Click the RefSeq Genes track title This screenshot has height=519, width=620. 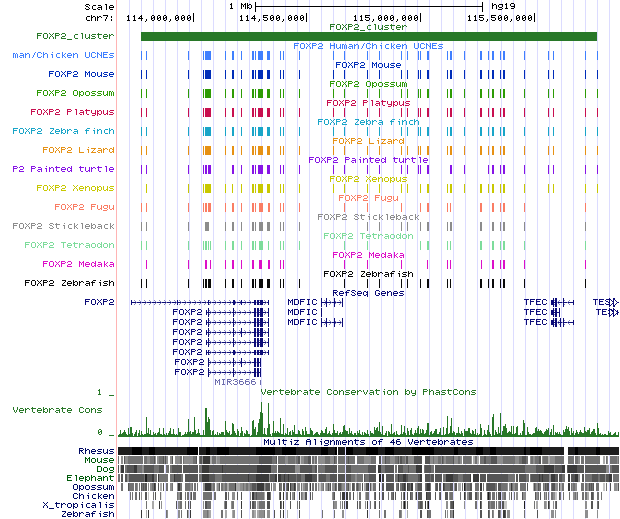368,293
